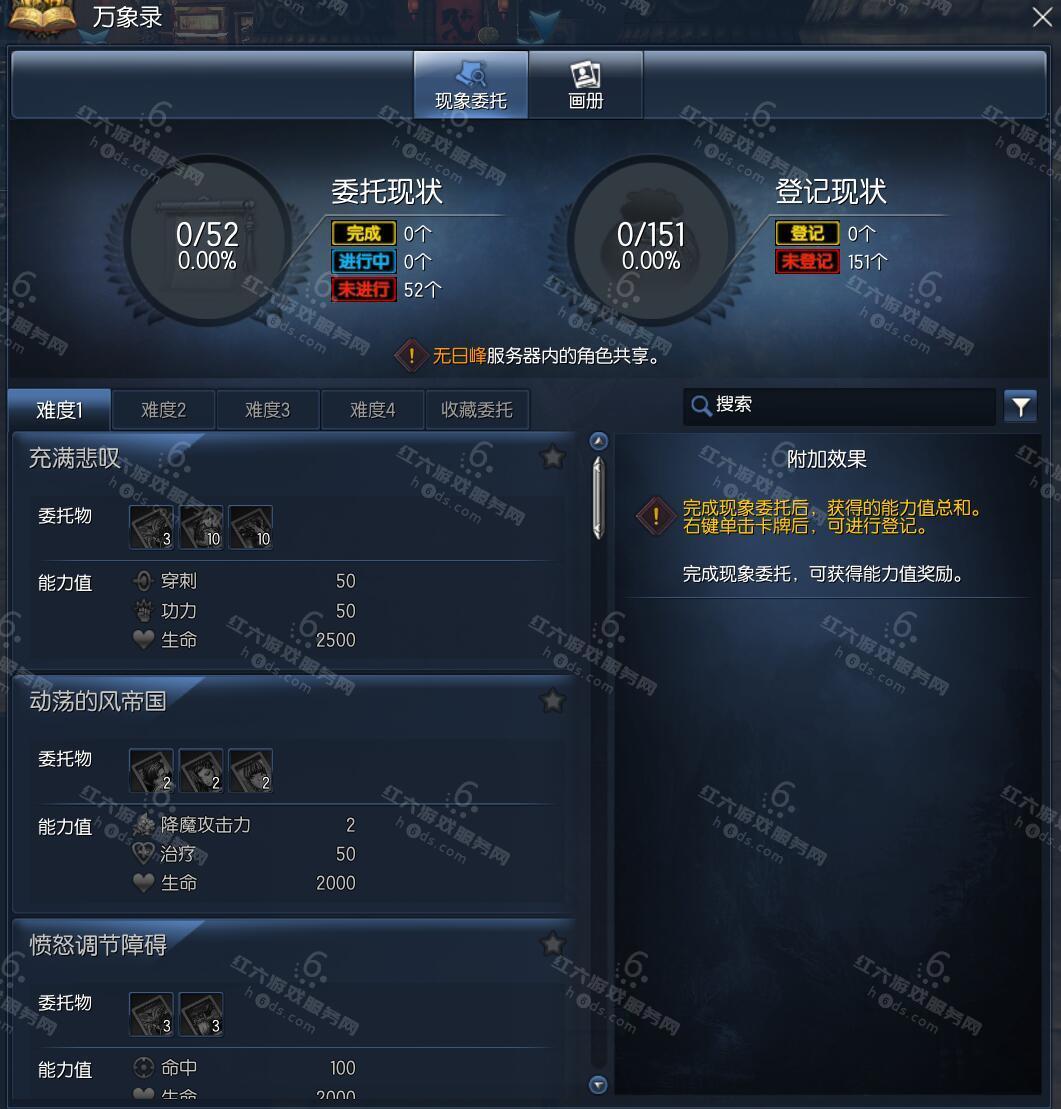
Task: Toggle favorite star for 充满悲叹 commission
Action: tap(552, 457)
